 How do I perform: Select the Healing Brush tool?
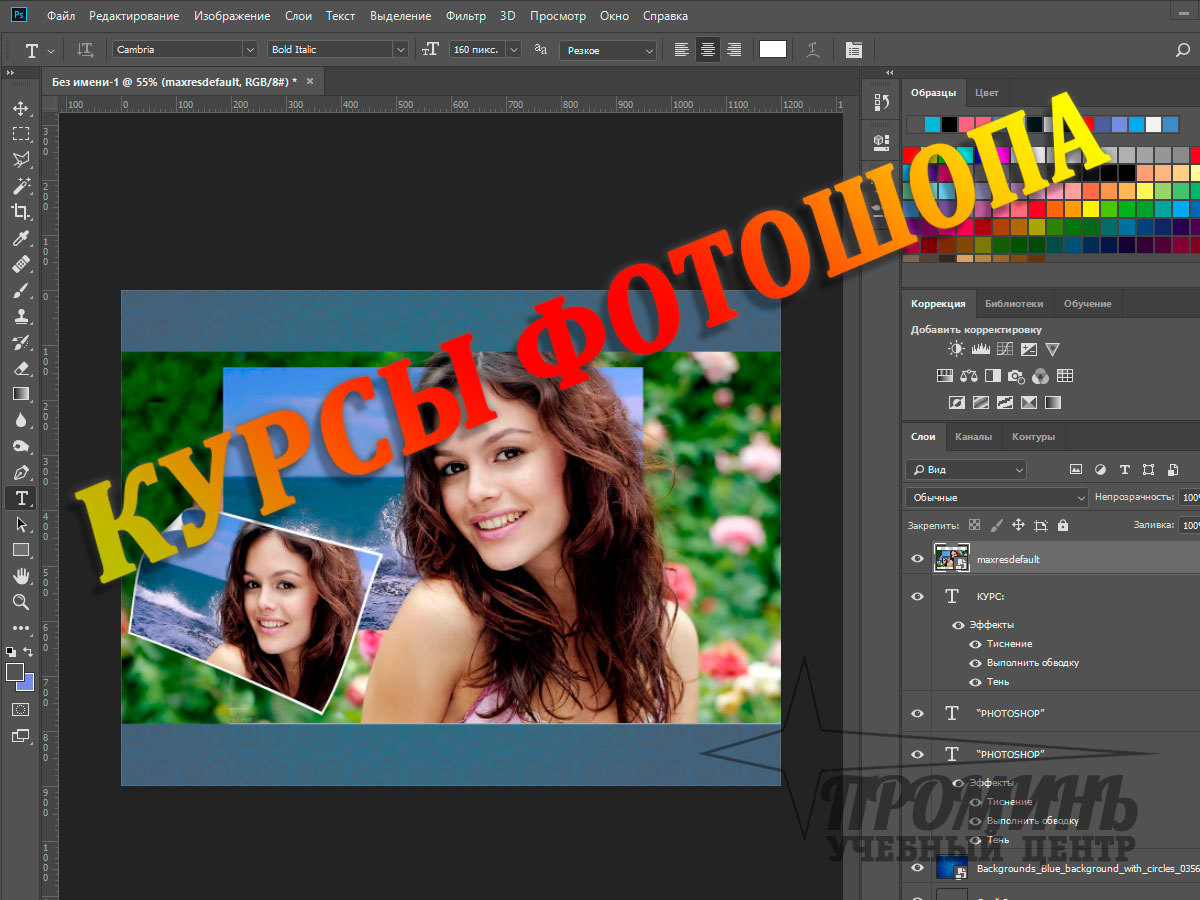tap(21, 264)
